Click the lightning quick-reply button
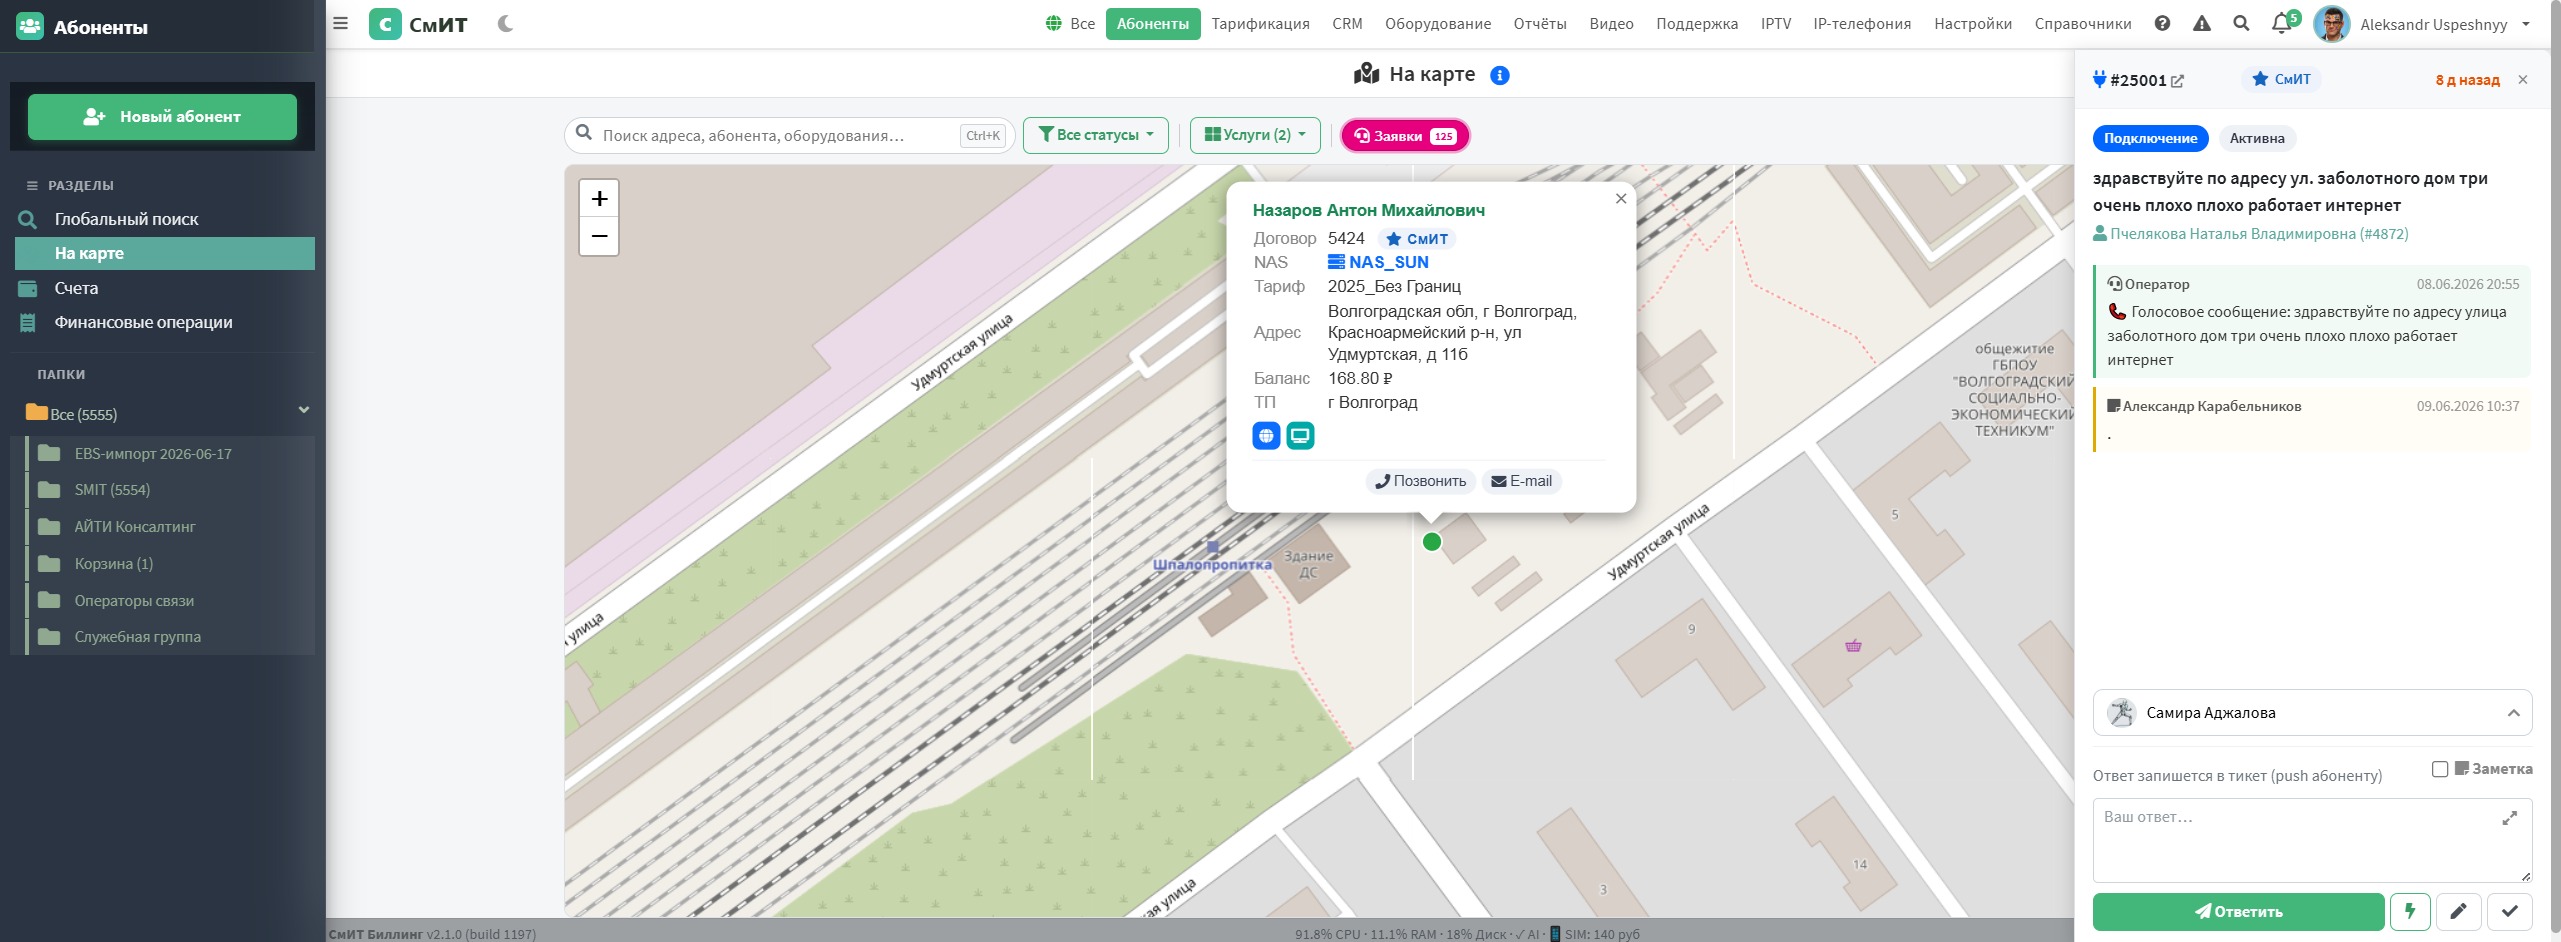The width and height of the screenshot is (2561, 942). [x=2410, y=911]
